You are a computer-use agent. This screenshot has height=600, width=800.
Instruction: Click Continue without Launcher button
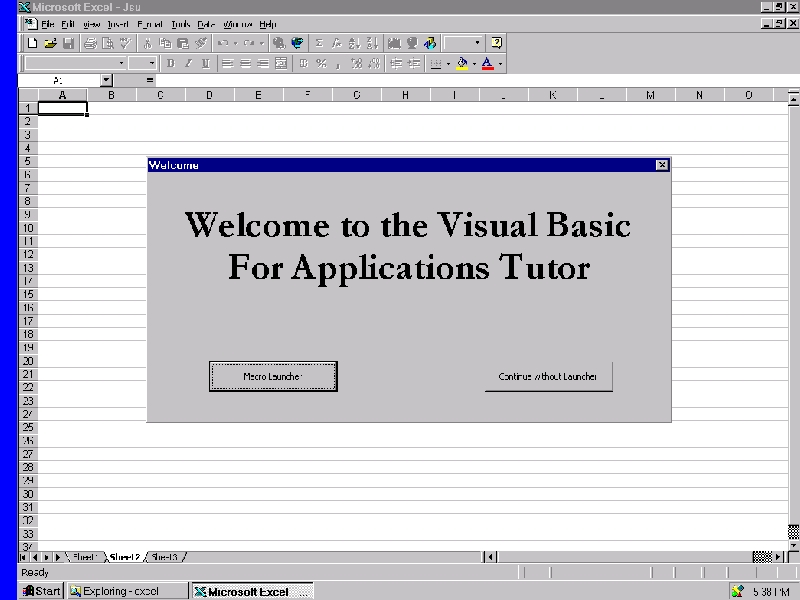(x=548, y=377)
